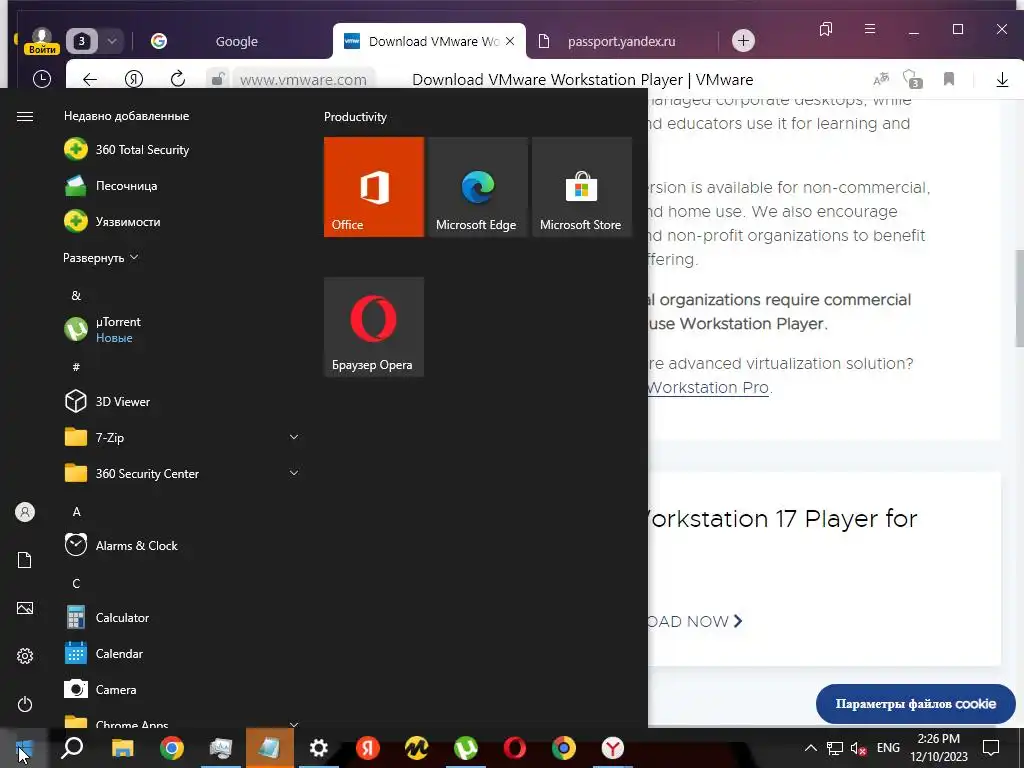Jump to letter A section header
This screenshot has width=1024, height=768.
[76, 511]
